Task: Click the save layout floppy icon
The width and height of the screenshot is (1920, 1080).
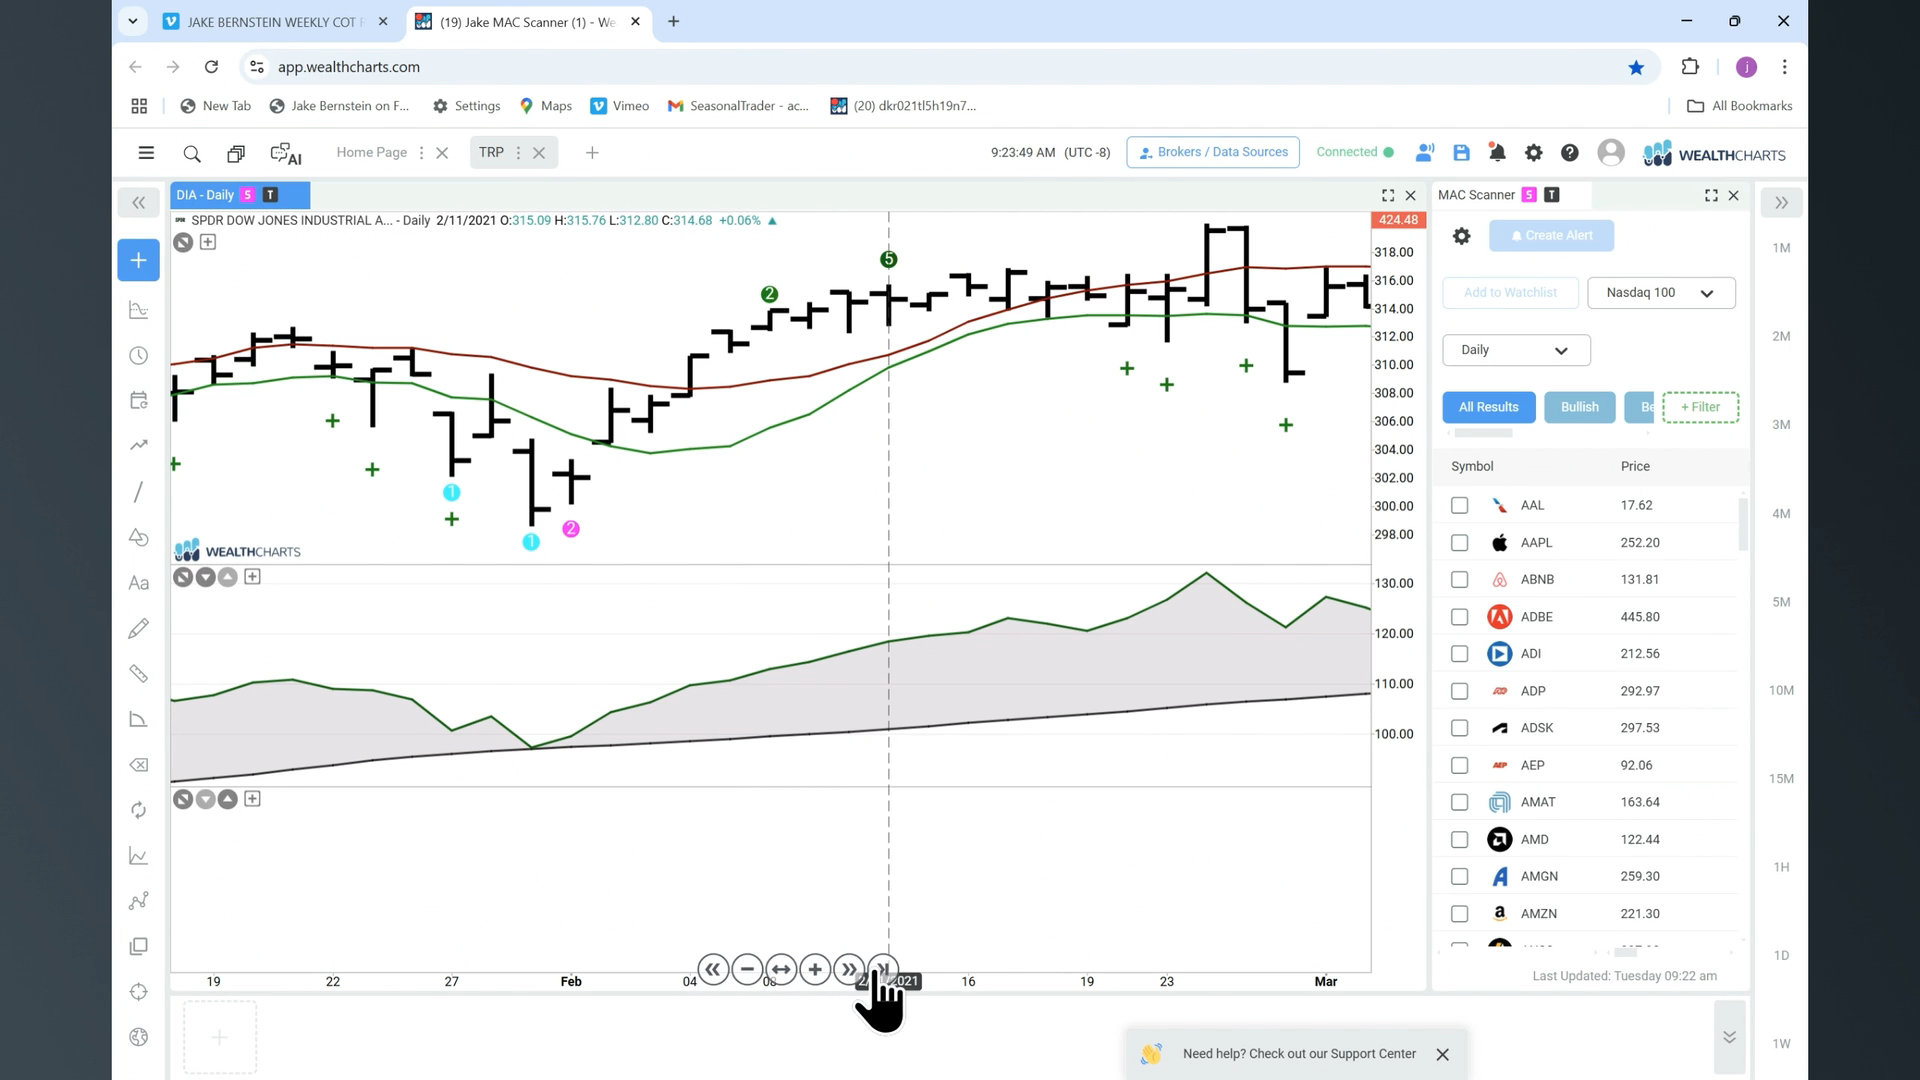Action: 1461,153
